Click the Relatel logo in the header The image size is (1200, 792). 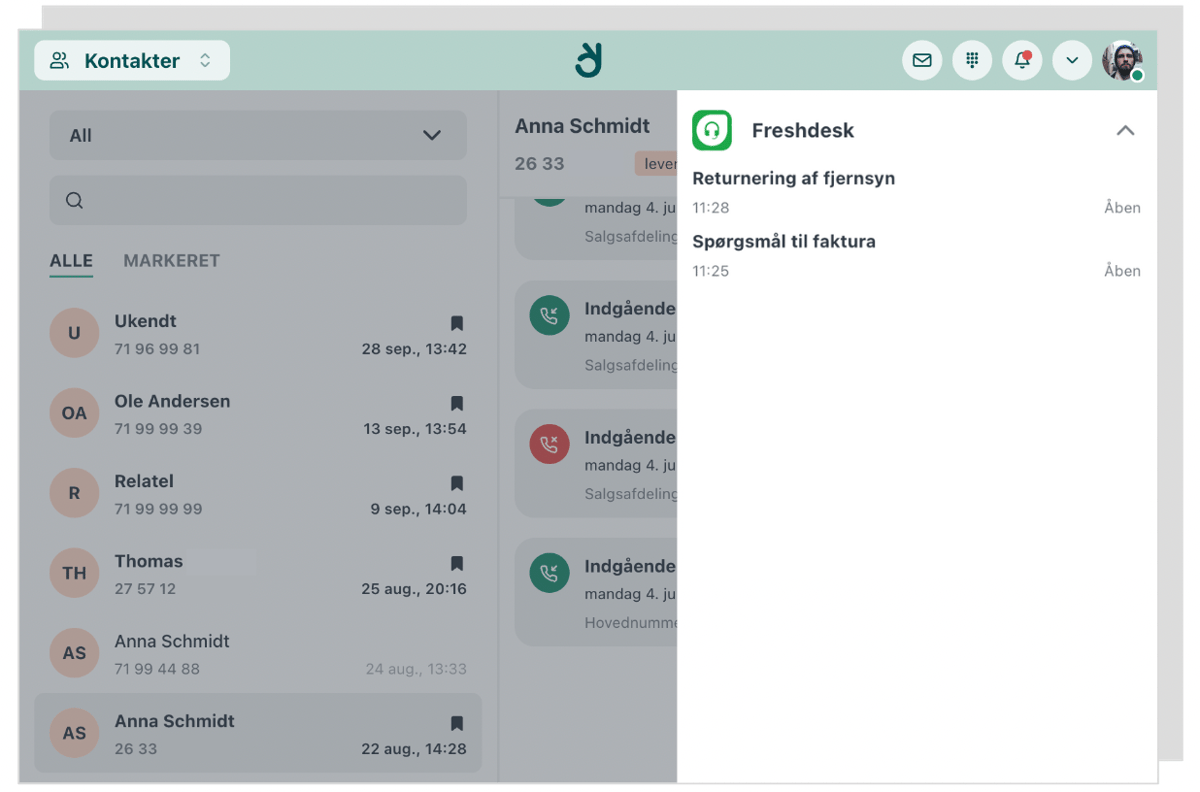[588, 60]
